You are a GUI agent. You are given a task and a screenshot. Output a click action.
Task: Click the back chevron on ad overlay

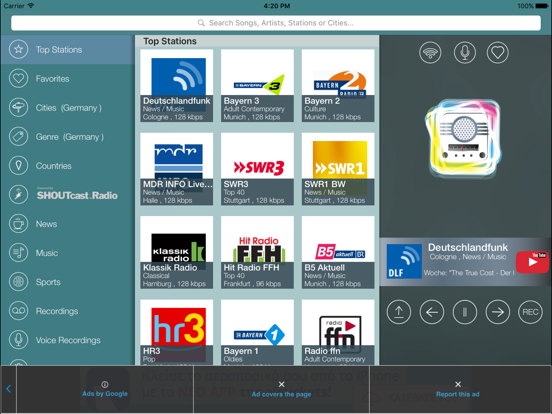click(x=8, y=389)
